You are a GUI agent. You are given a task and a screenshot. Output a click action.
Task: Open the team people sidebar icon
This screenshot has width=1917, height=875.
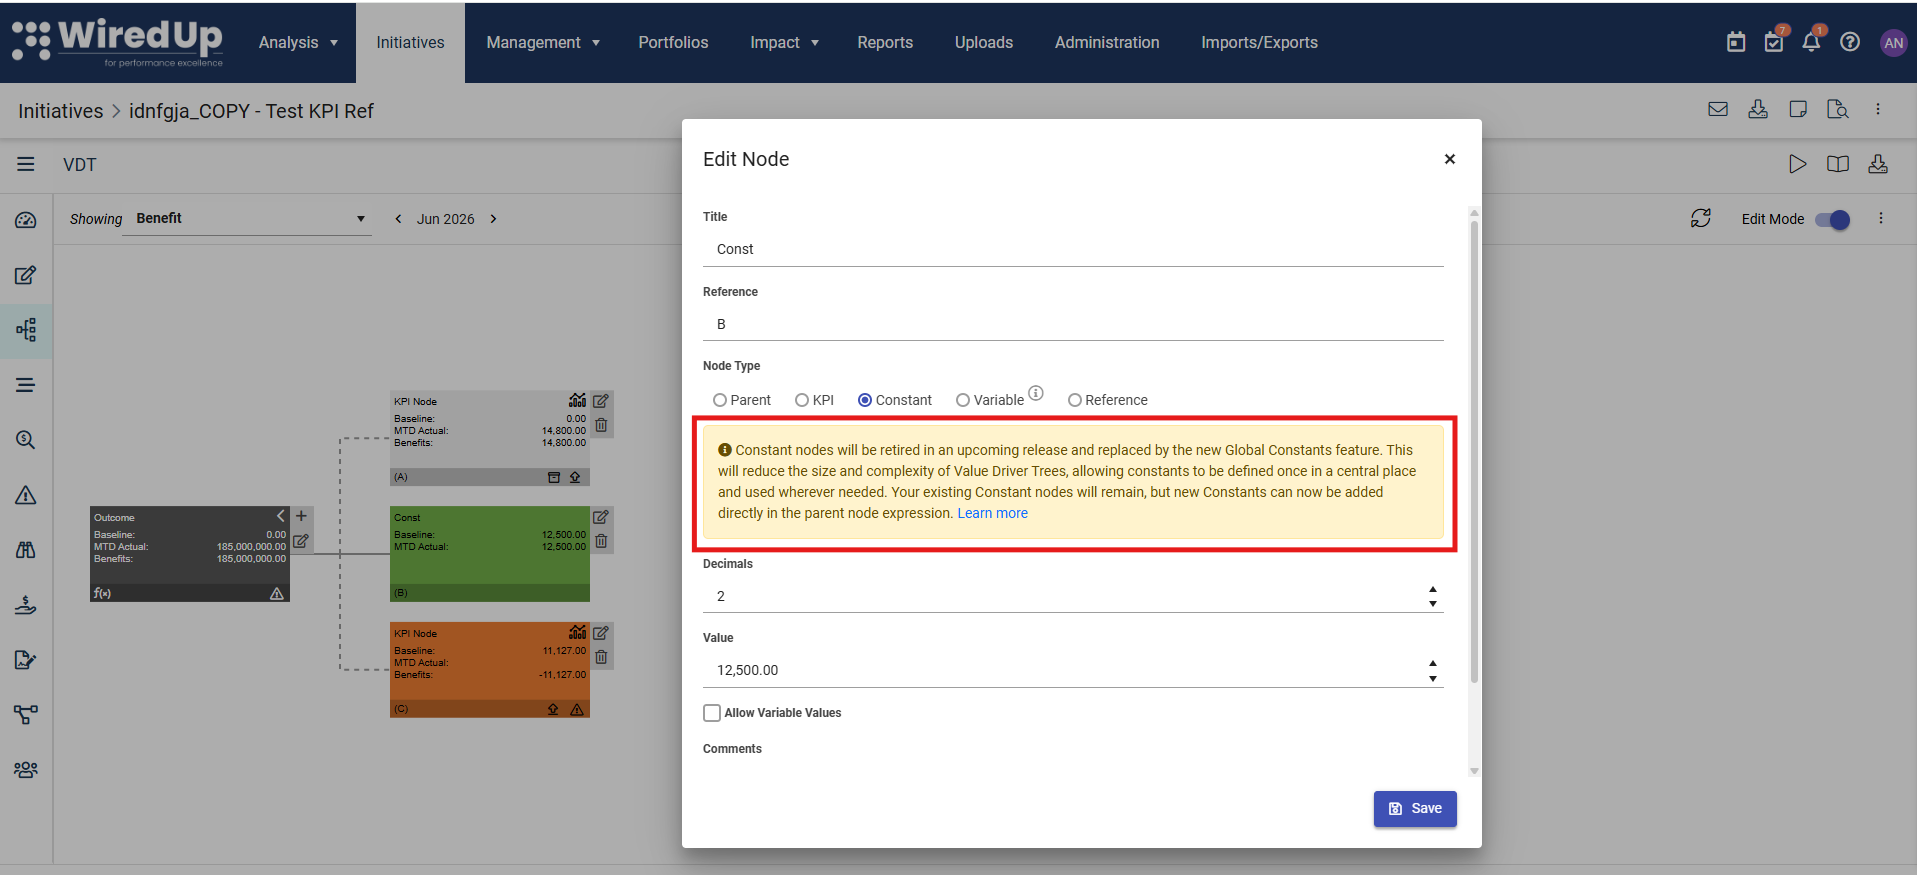26,770
